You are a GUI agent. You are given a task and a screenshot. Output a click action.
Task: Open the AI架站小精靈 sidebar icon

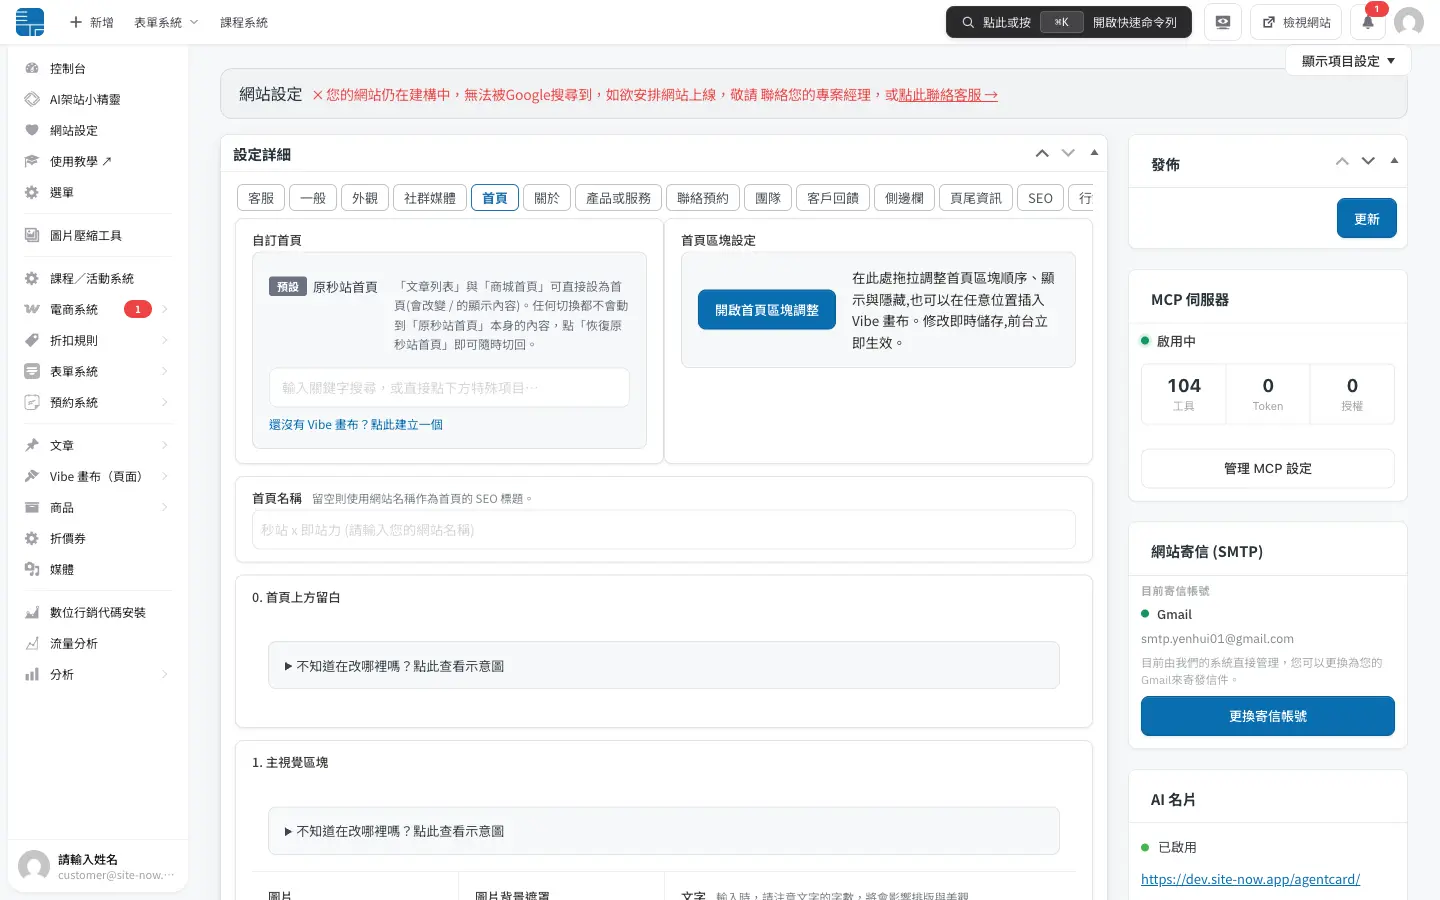32,99
